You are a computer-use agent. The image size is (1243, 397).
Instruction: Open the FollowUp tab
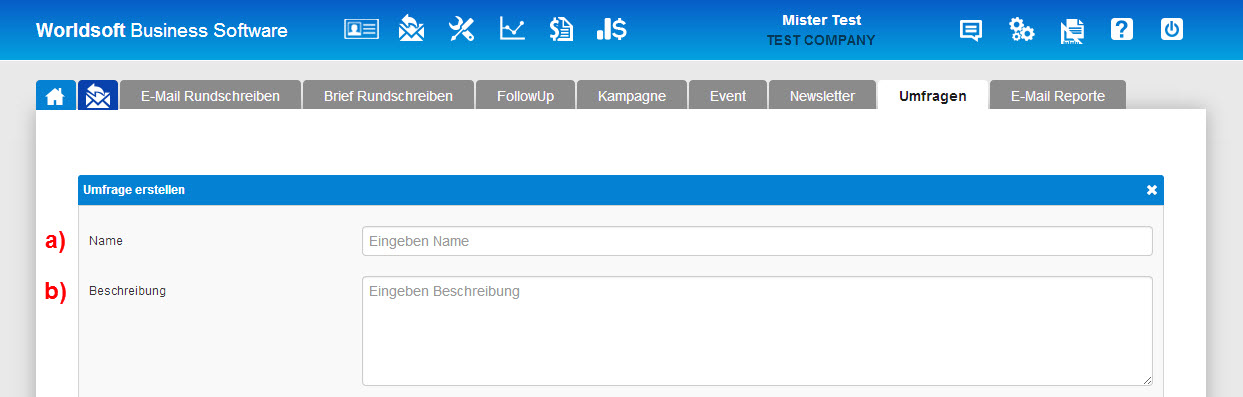[525, 96]
